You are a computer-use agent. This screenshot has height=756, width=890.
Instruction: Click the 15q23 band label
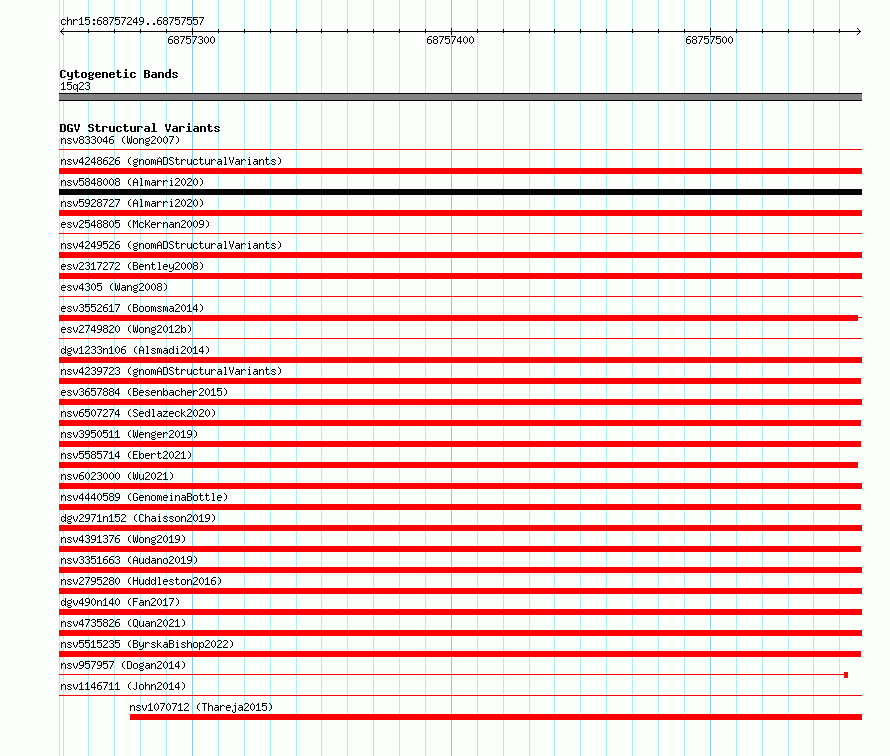(75, 86)
